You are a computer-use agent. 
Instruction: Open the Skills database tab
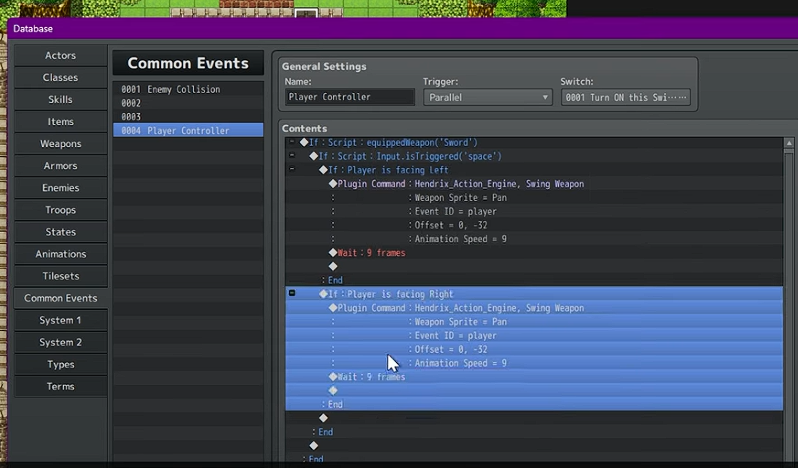point(60,99)
